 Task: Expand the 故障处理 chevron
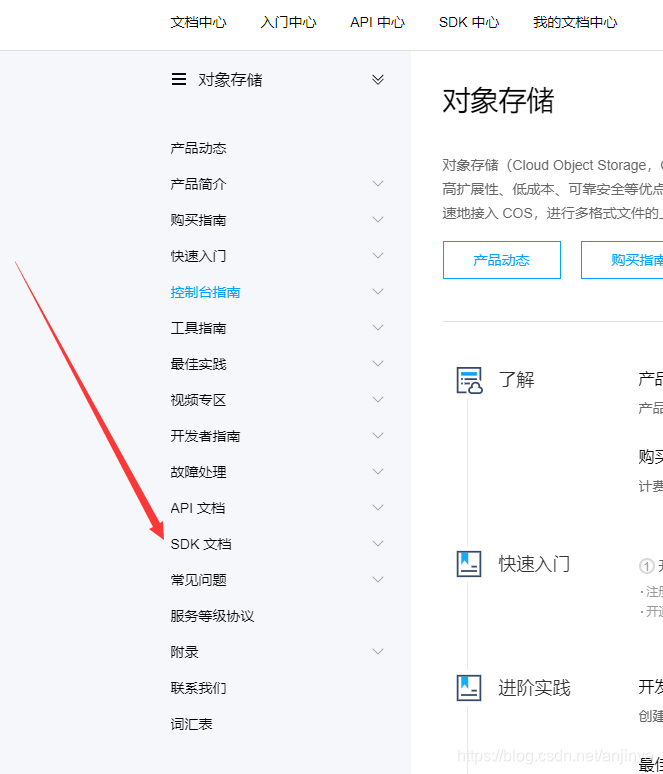click(378, 472)
